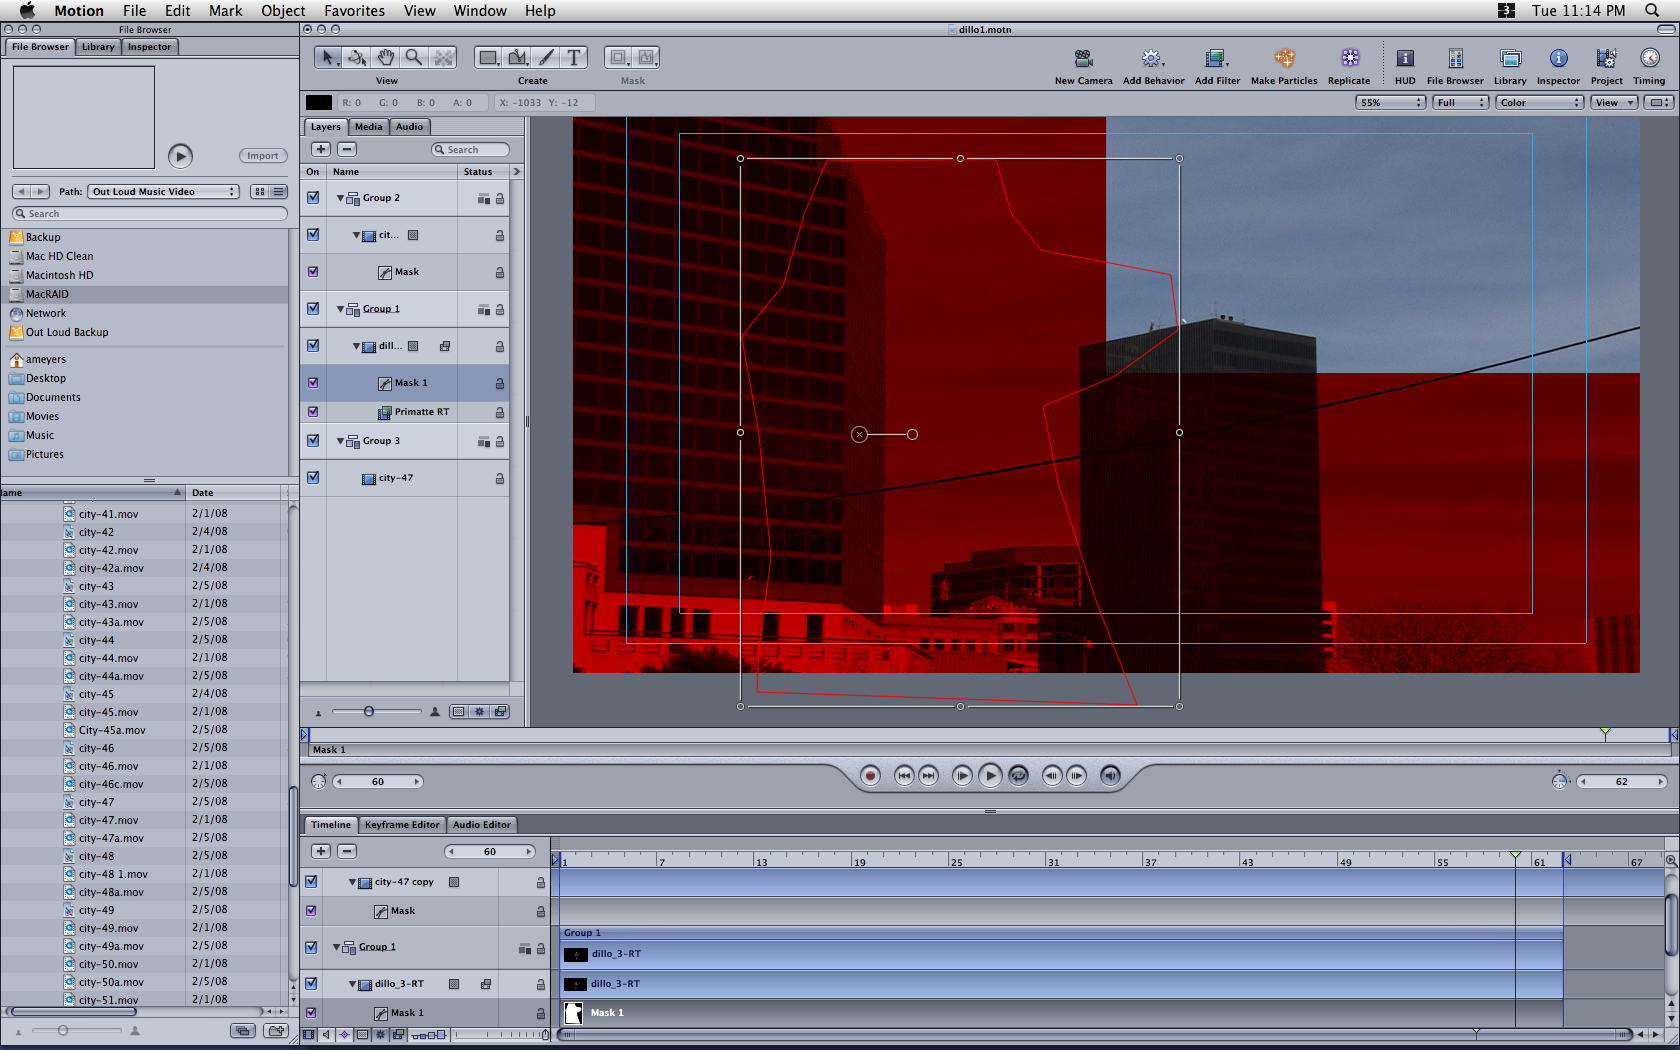
Task: Open the Add Filter tool
Action: (1216, 59)
